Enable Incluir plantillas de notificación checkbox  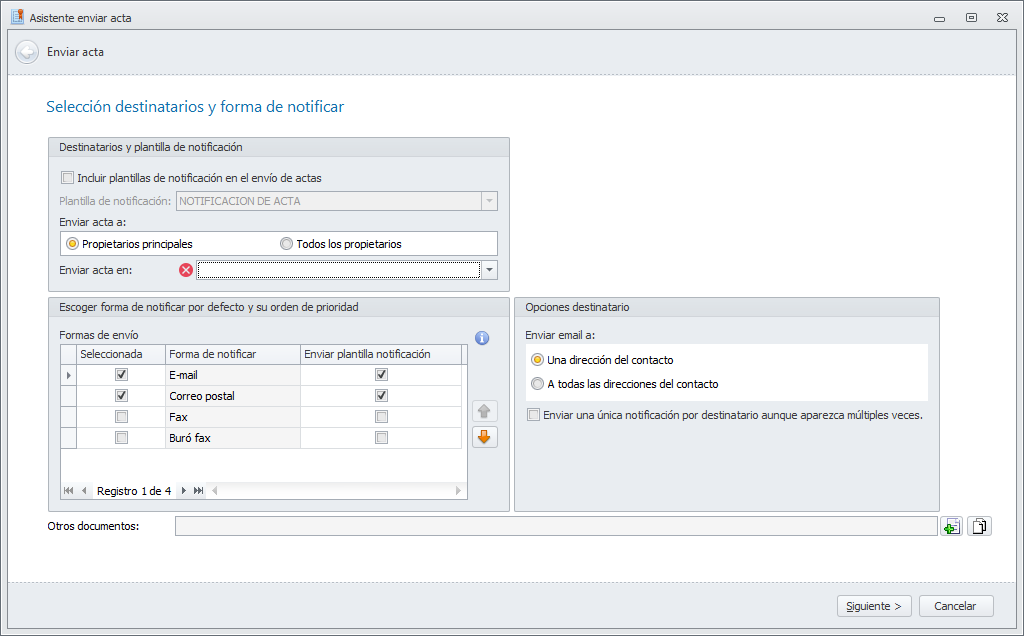(x=68, y=178)
